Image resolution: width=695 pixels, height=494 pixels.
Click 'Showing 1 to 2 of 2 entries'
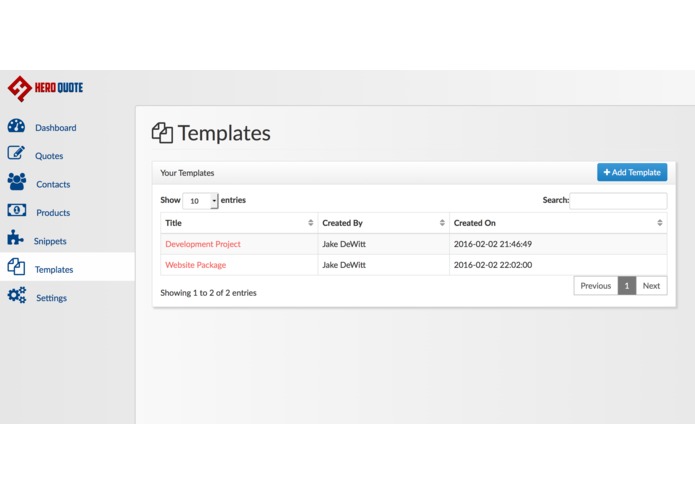(208, 293)
